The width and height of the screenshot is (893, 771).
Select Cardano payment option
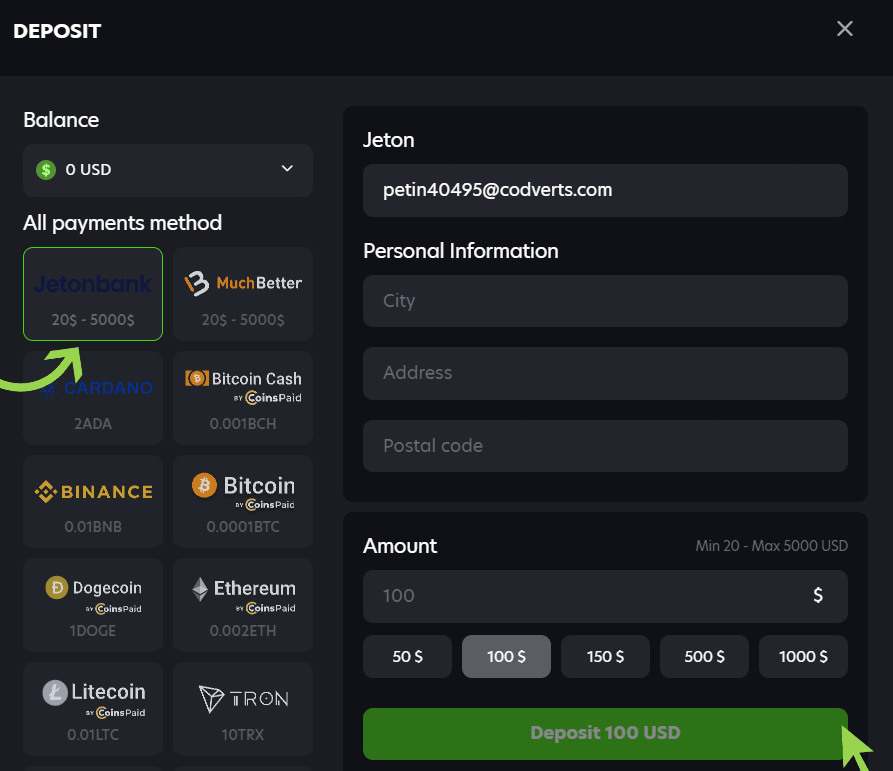[x=93, y=398]
